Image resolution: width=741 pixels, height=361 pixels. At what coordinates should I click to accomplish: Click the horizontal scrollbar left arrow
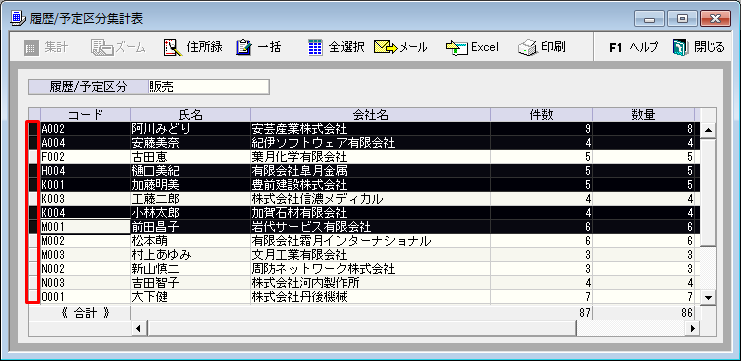pos(138,327)
